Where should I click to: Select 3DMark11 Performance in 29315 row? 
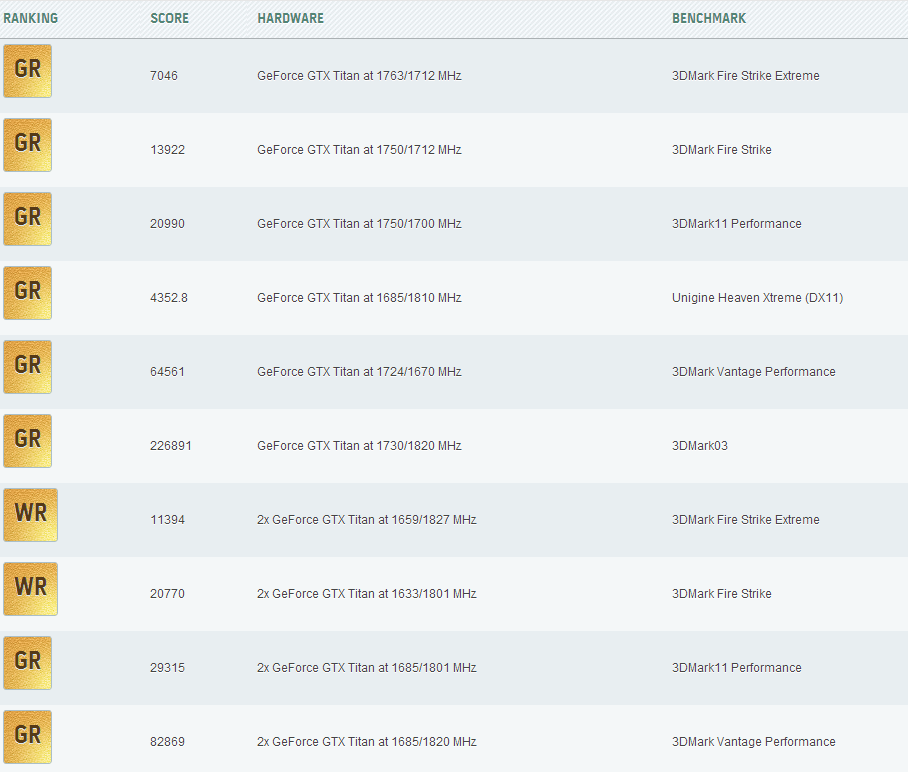coord(737,668)
